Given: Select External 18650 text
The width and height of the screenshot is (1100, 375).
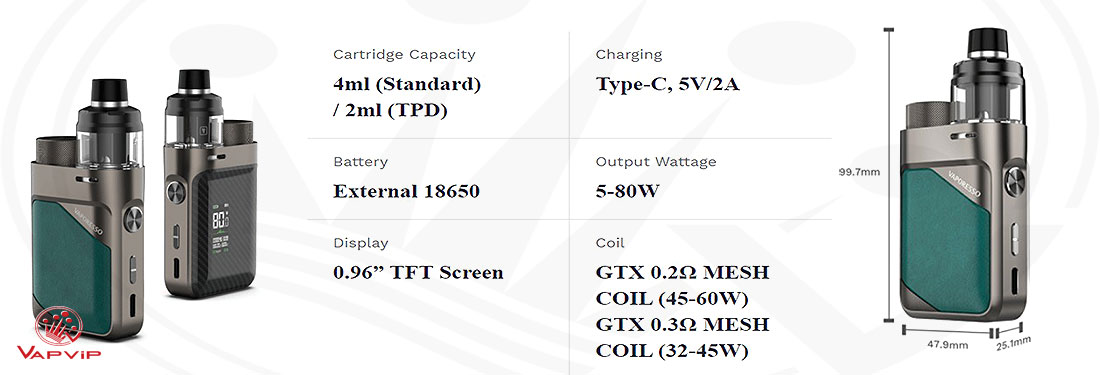Looking at the screenshot, I should [406, 191].
